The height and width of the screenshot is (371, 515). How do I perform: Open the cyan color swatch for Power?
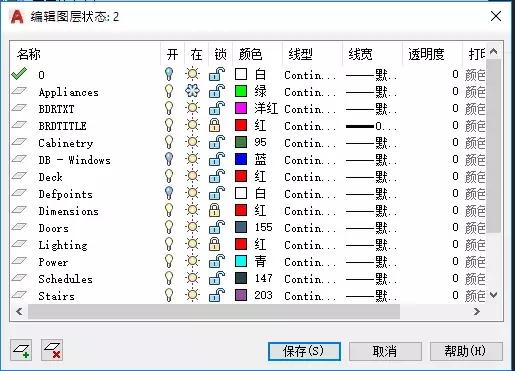coord(241,261)
